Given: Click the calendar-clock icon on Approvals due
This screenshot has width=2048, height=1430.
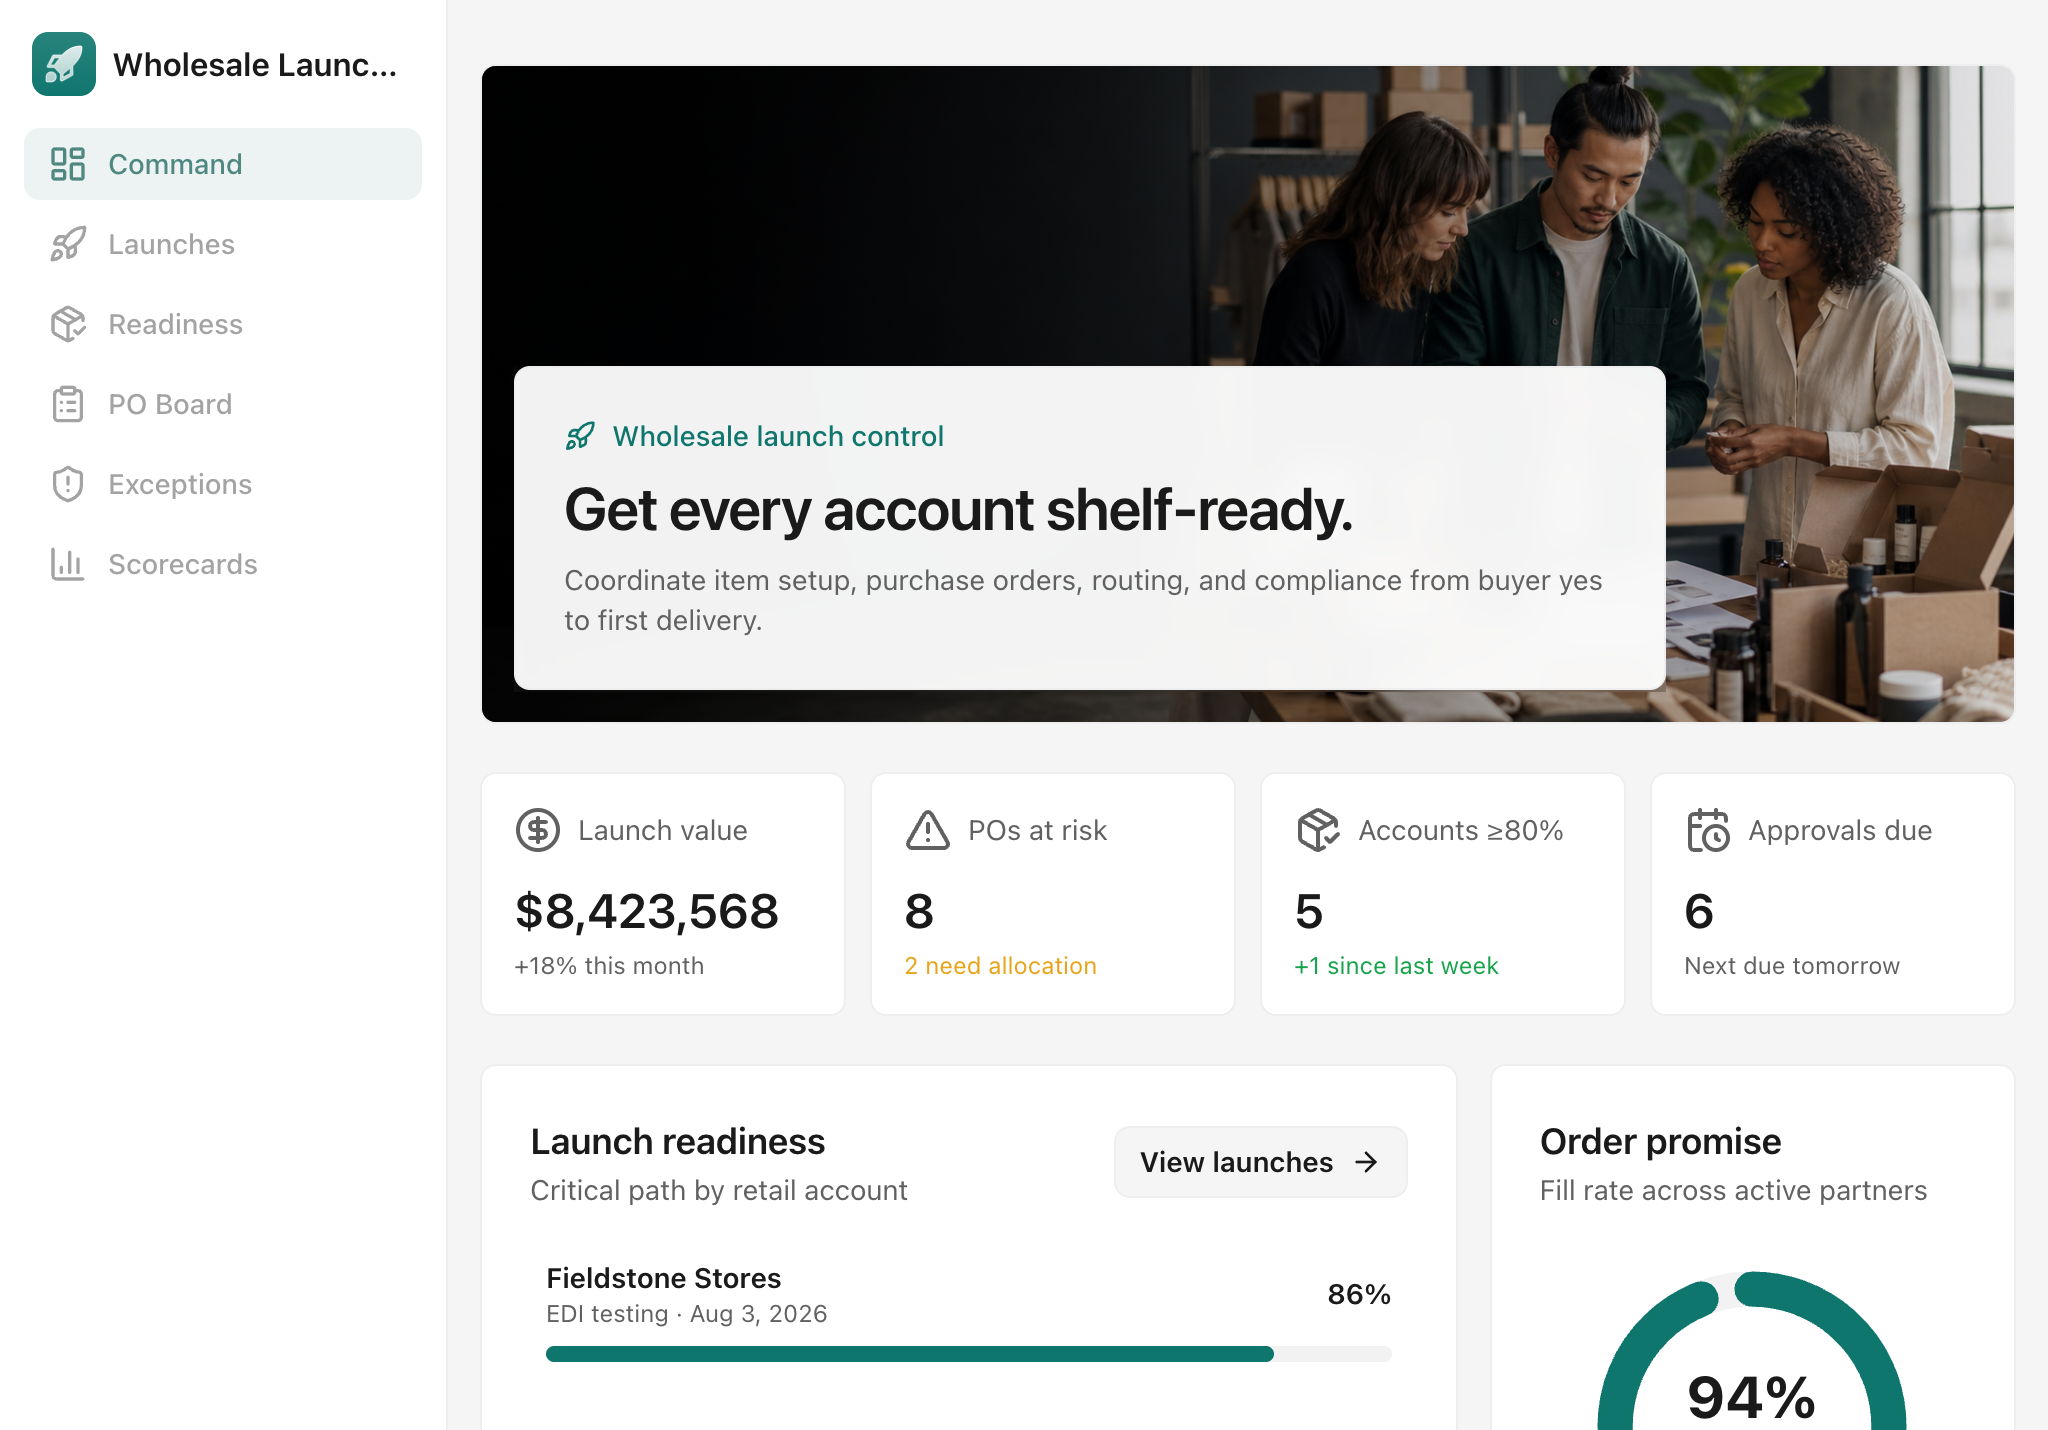Looking at the screenshot, I should click(1708, 830).
